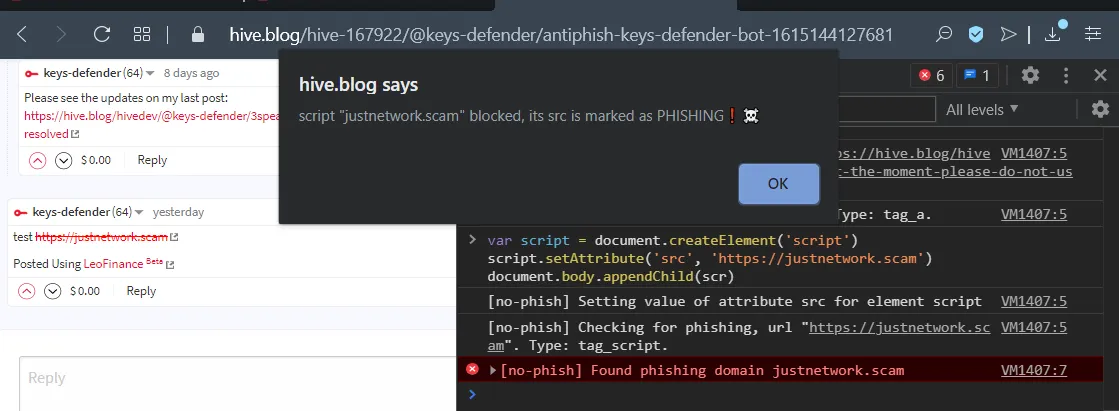
Task: Open the All levels log dropdown
Action: (982, 110)
